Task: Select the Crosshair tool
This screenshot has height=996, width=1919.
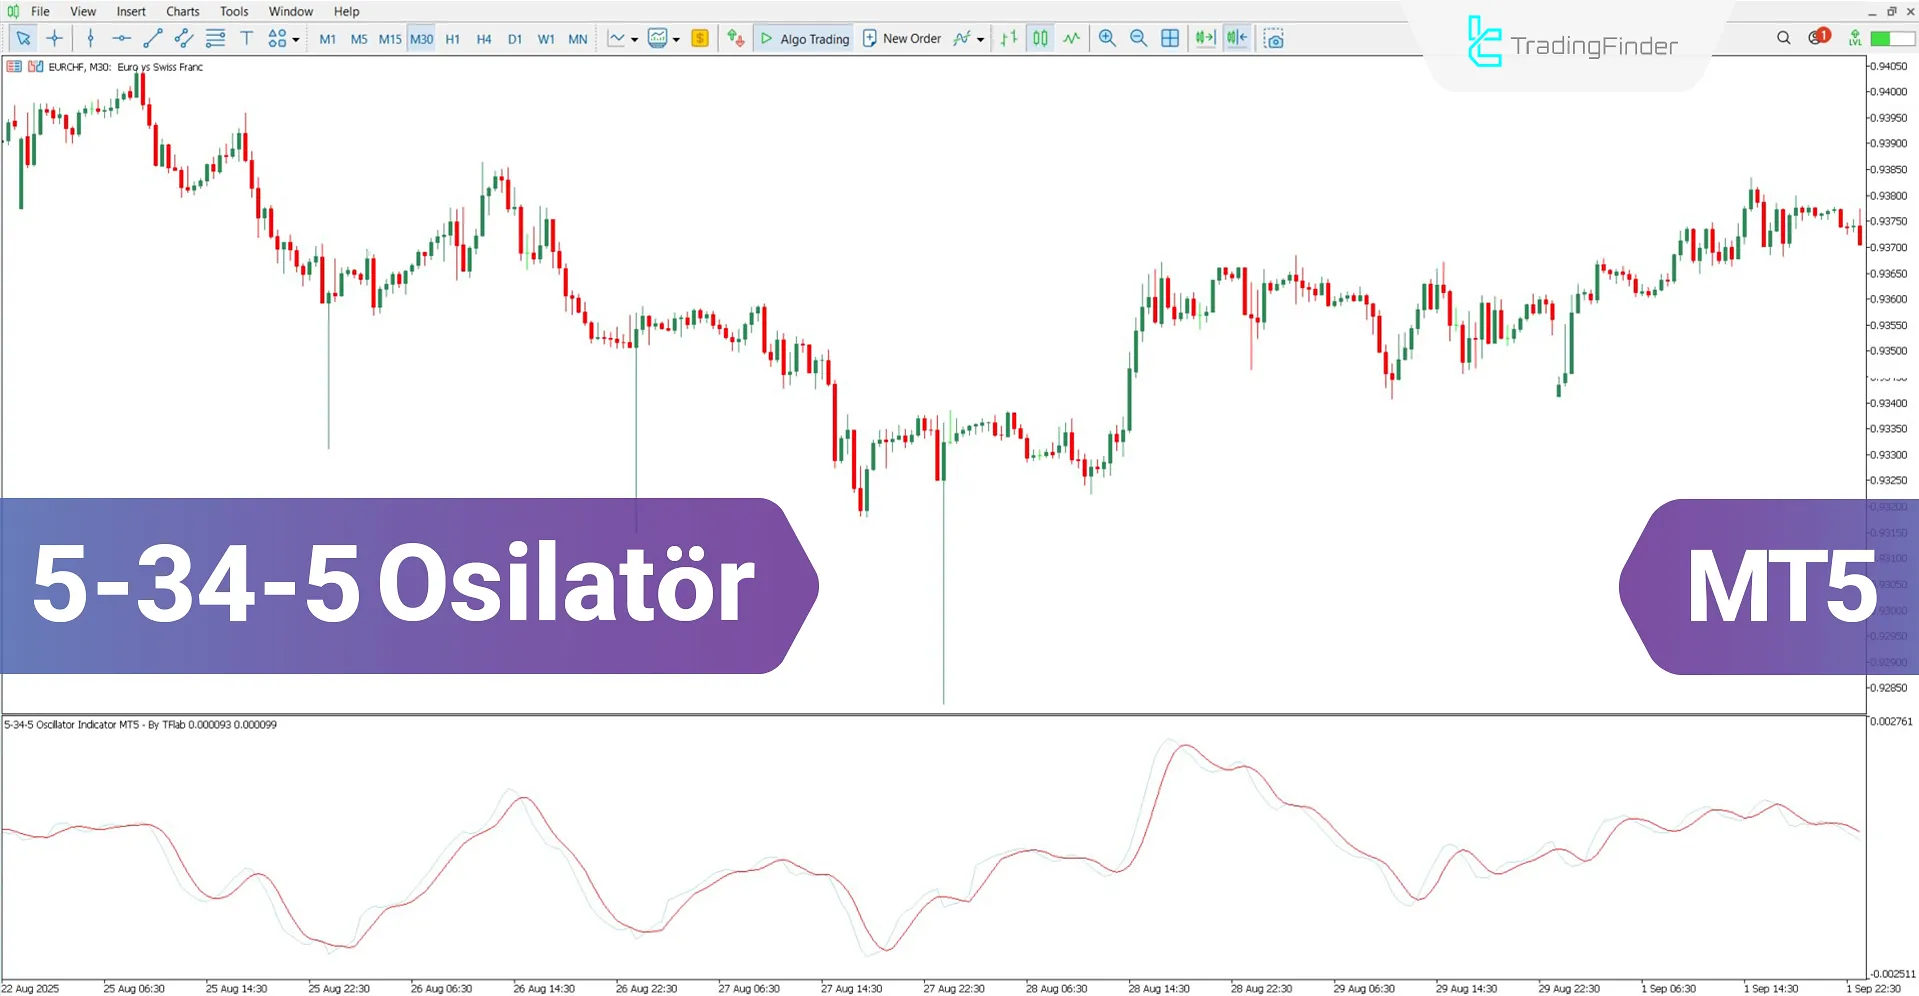Action: [54, 38]
